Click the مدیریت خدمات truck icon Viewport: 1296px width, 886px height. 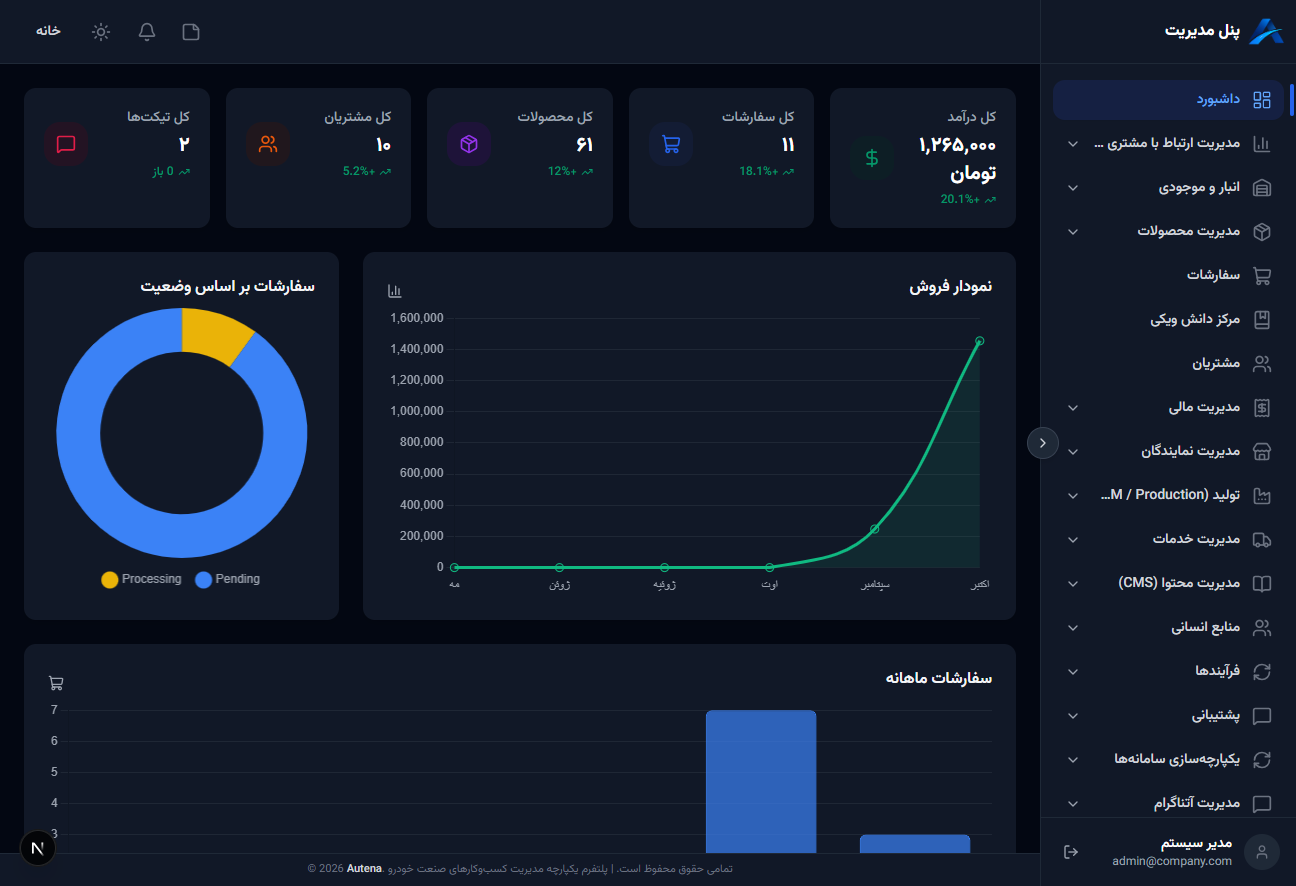tap(1262, 540)
